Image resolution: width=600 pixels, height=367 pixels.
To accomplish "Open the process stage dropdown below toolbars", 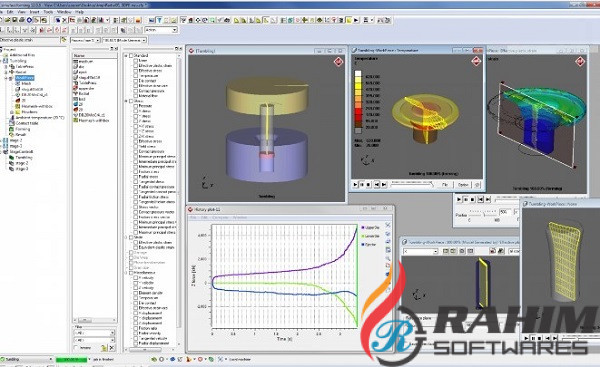I will pyautogui.click(x=85, y=40).
